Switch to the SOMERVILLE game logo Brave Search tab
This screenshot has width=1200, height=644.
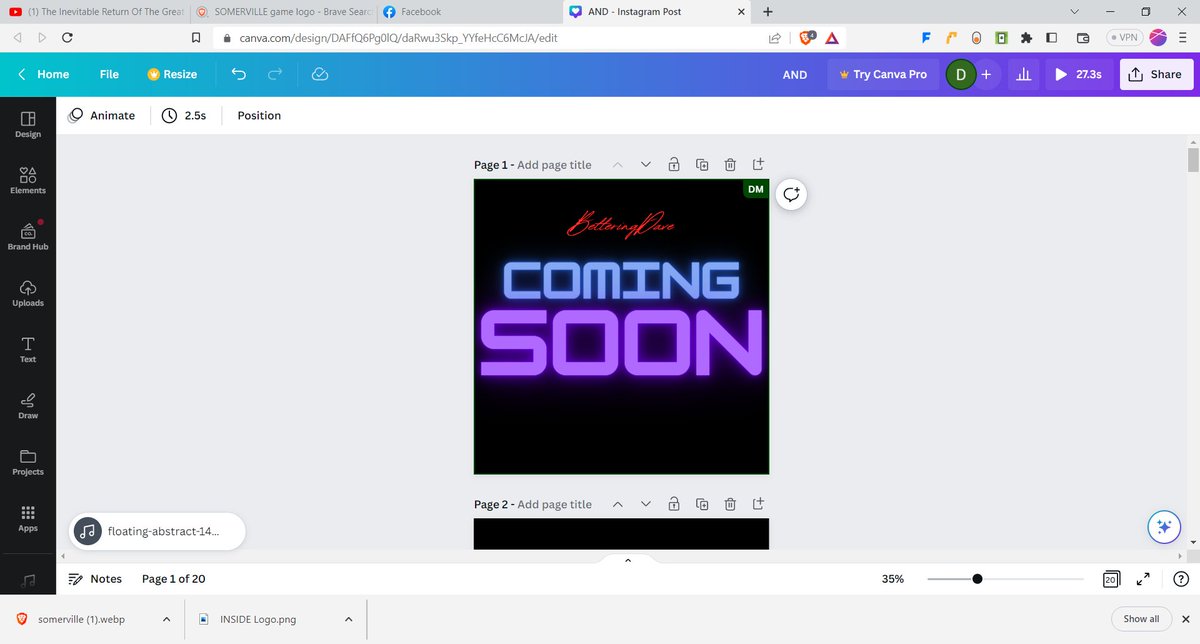[x=283, y=12]
